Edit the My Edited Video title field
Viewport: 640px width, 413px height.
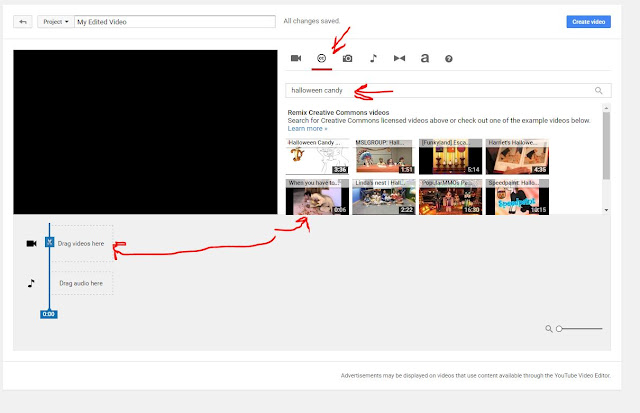pyautogui.click(x=175, y=22)
